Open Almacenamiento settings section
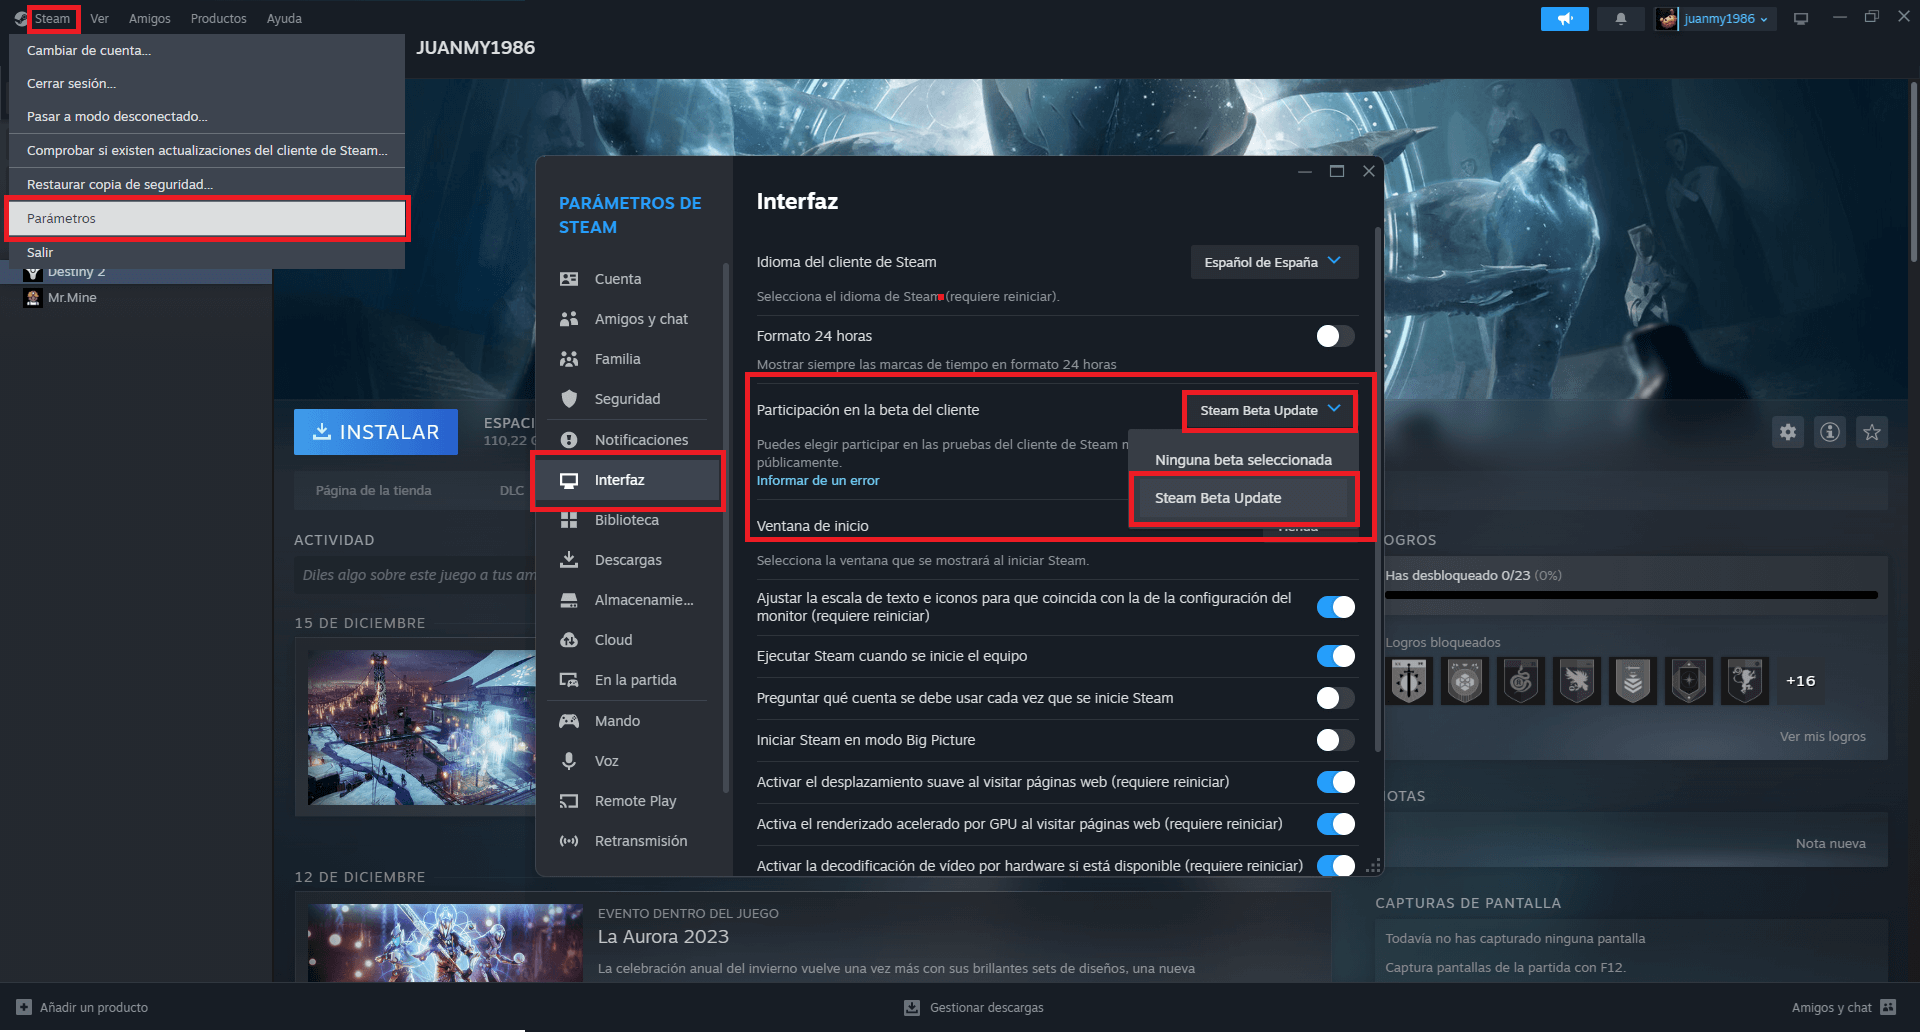The width and height of the screenshot is (1920, 1032). (626, 600)
